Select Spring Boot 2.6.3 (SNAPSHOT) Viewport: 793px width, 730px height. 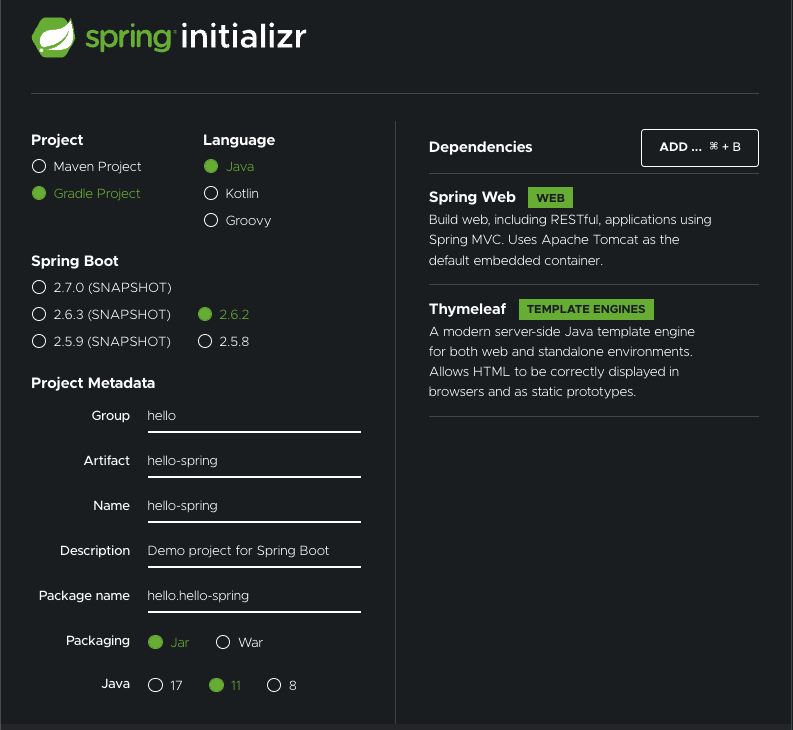[39, 314]
